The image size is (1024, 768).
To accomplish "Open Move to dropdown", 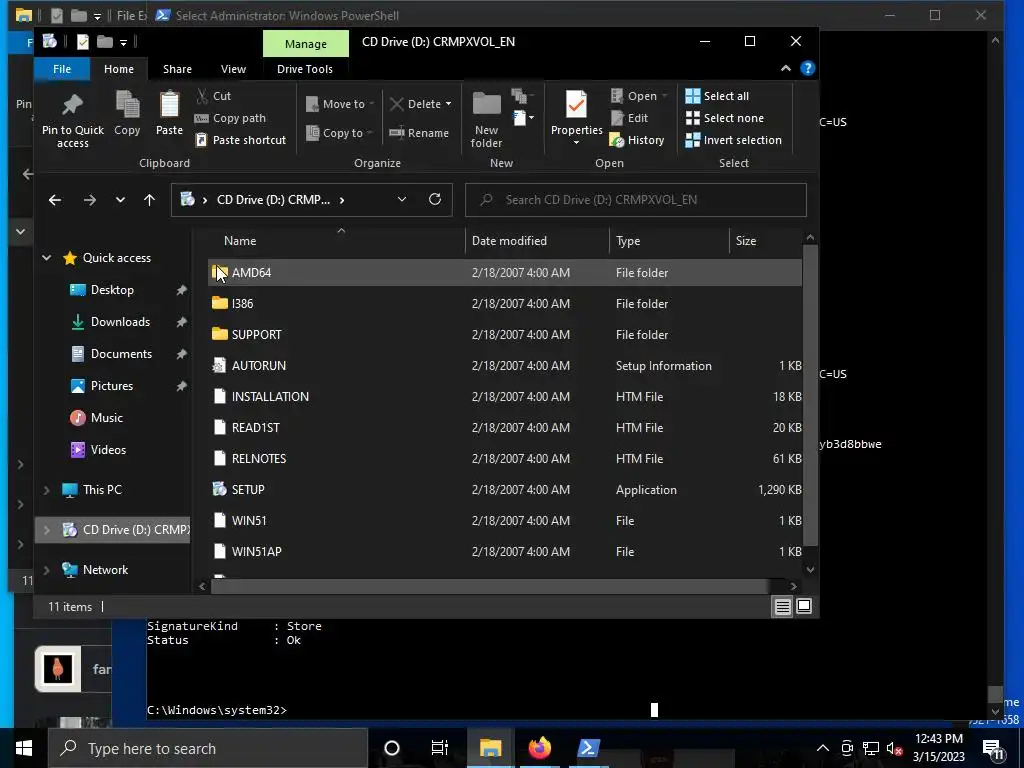I will coord(340,104).
